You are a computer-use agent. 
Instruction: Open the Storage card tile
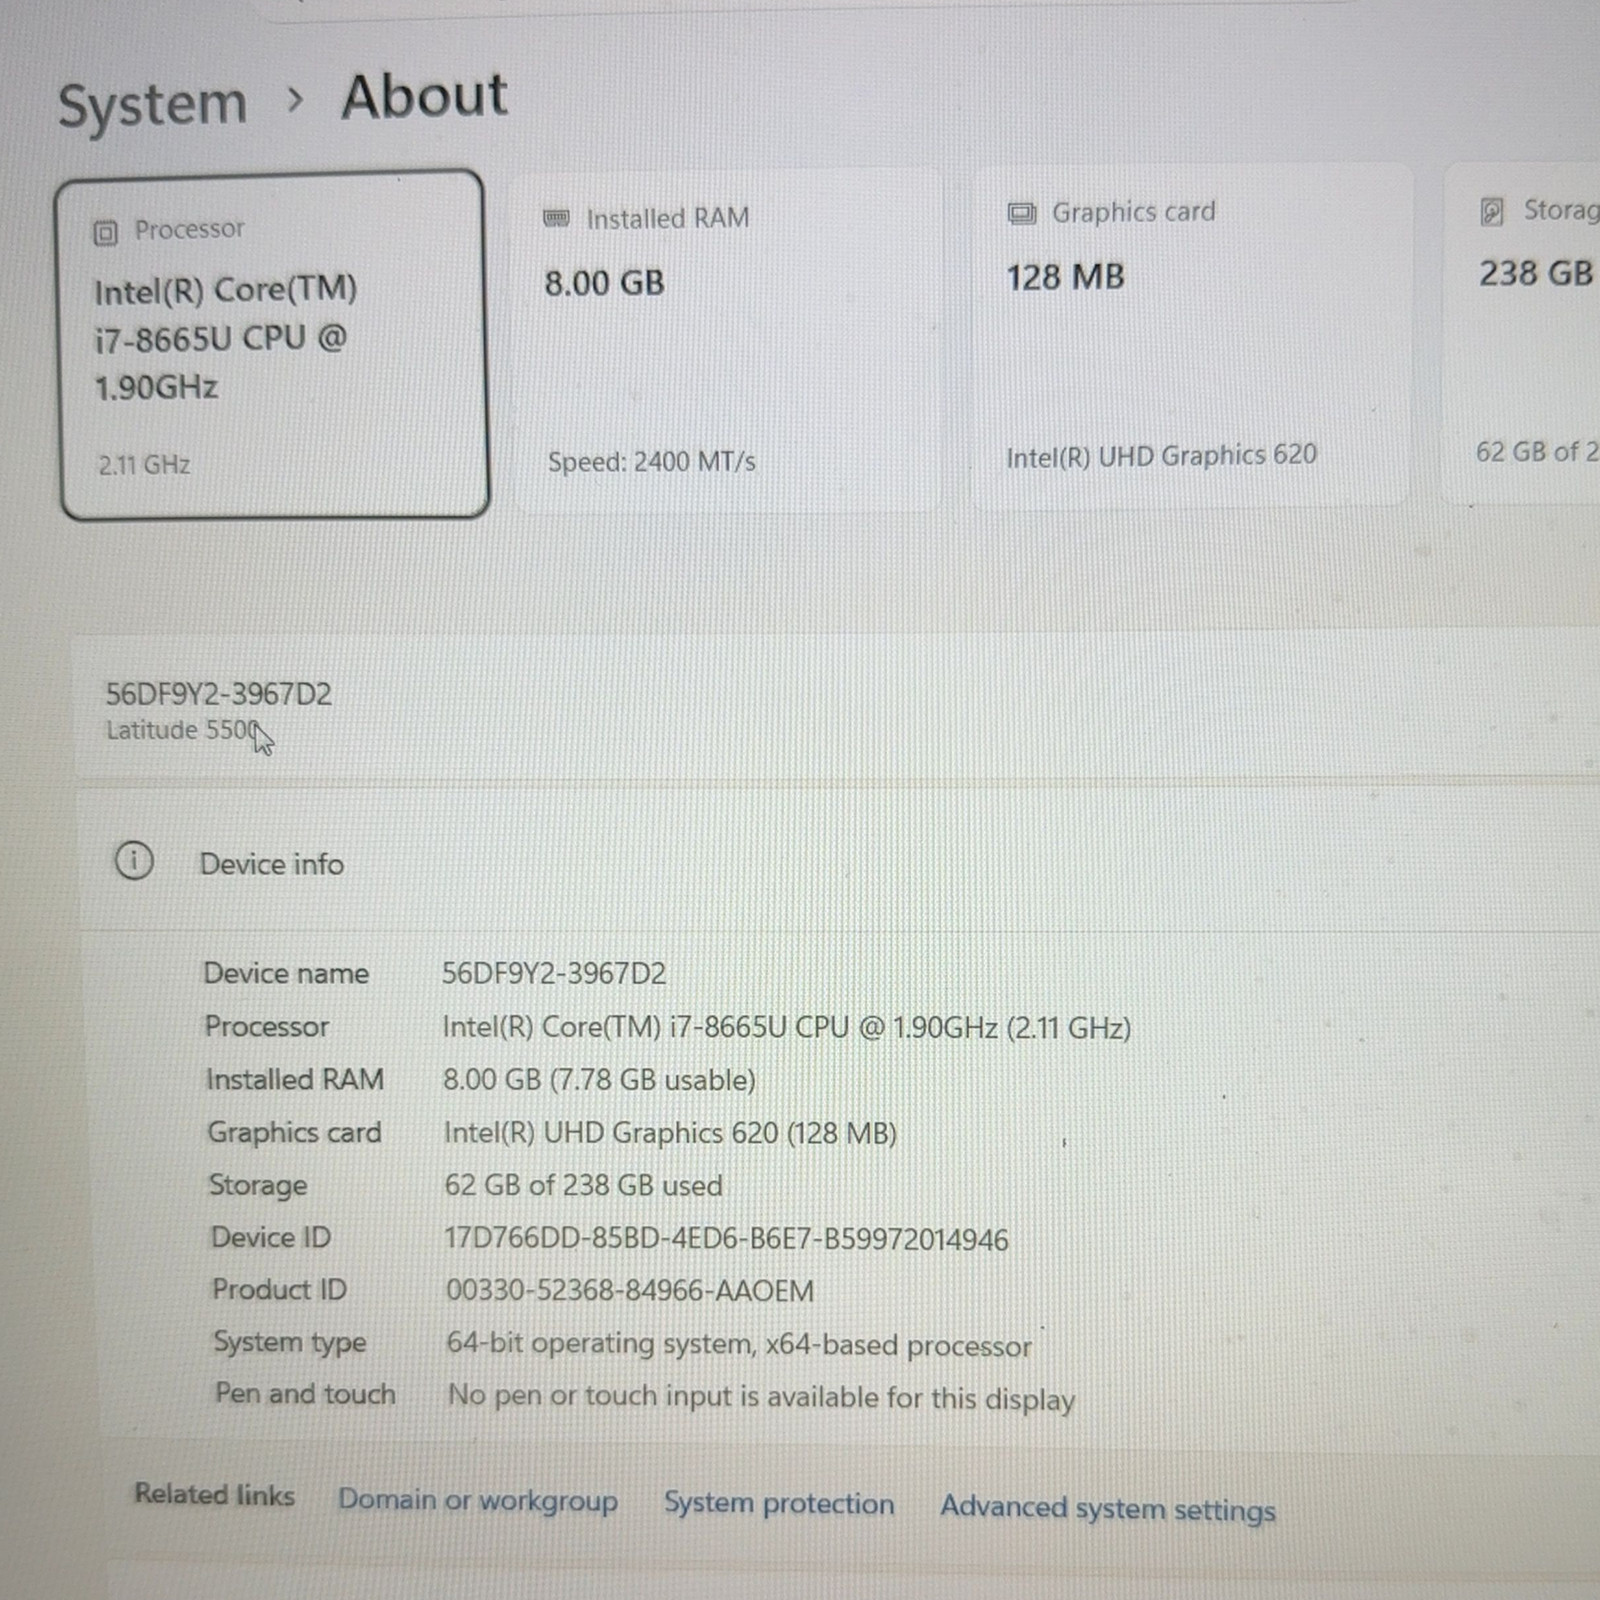1522,334
